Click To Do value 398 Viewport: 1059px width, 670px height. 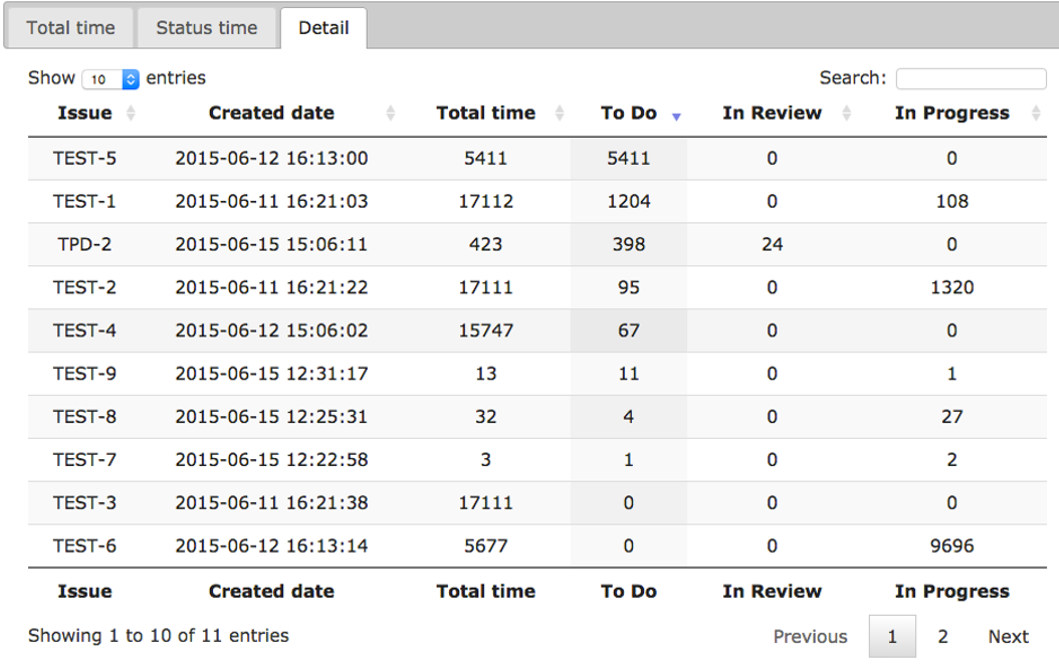point(629,244)
